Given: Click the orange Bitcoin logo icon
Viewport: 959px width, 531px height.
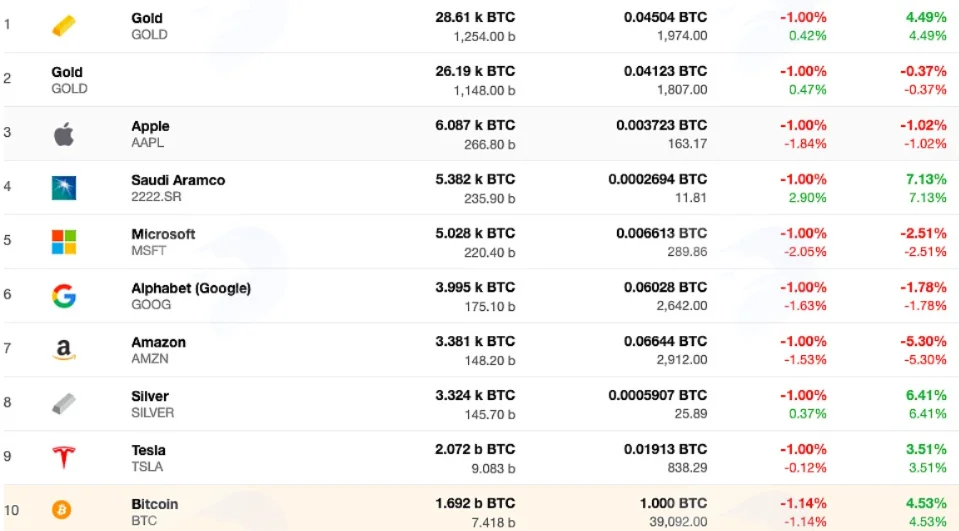Looking at the screenshot, I should (61, 510).
